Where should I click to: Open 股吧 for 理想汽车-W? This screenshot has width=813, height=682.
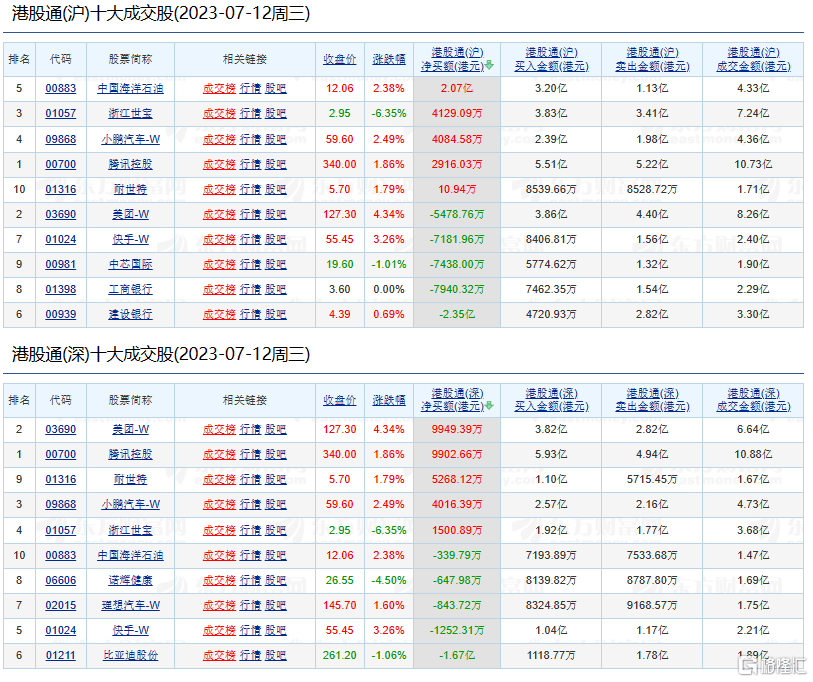(x=275, y=605)
